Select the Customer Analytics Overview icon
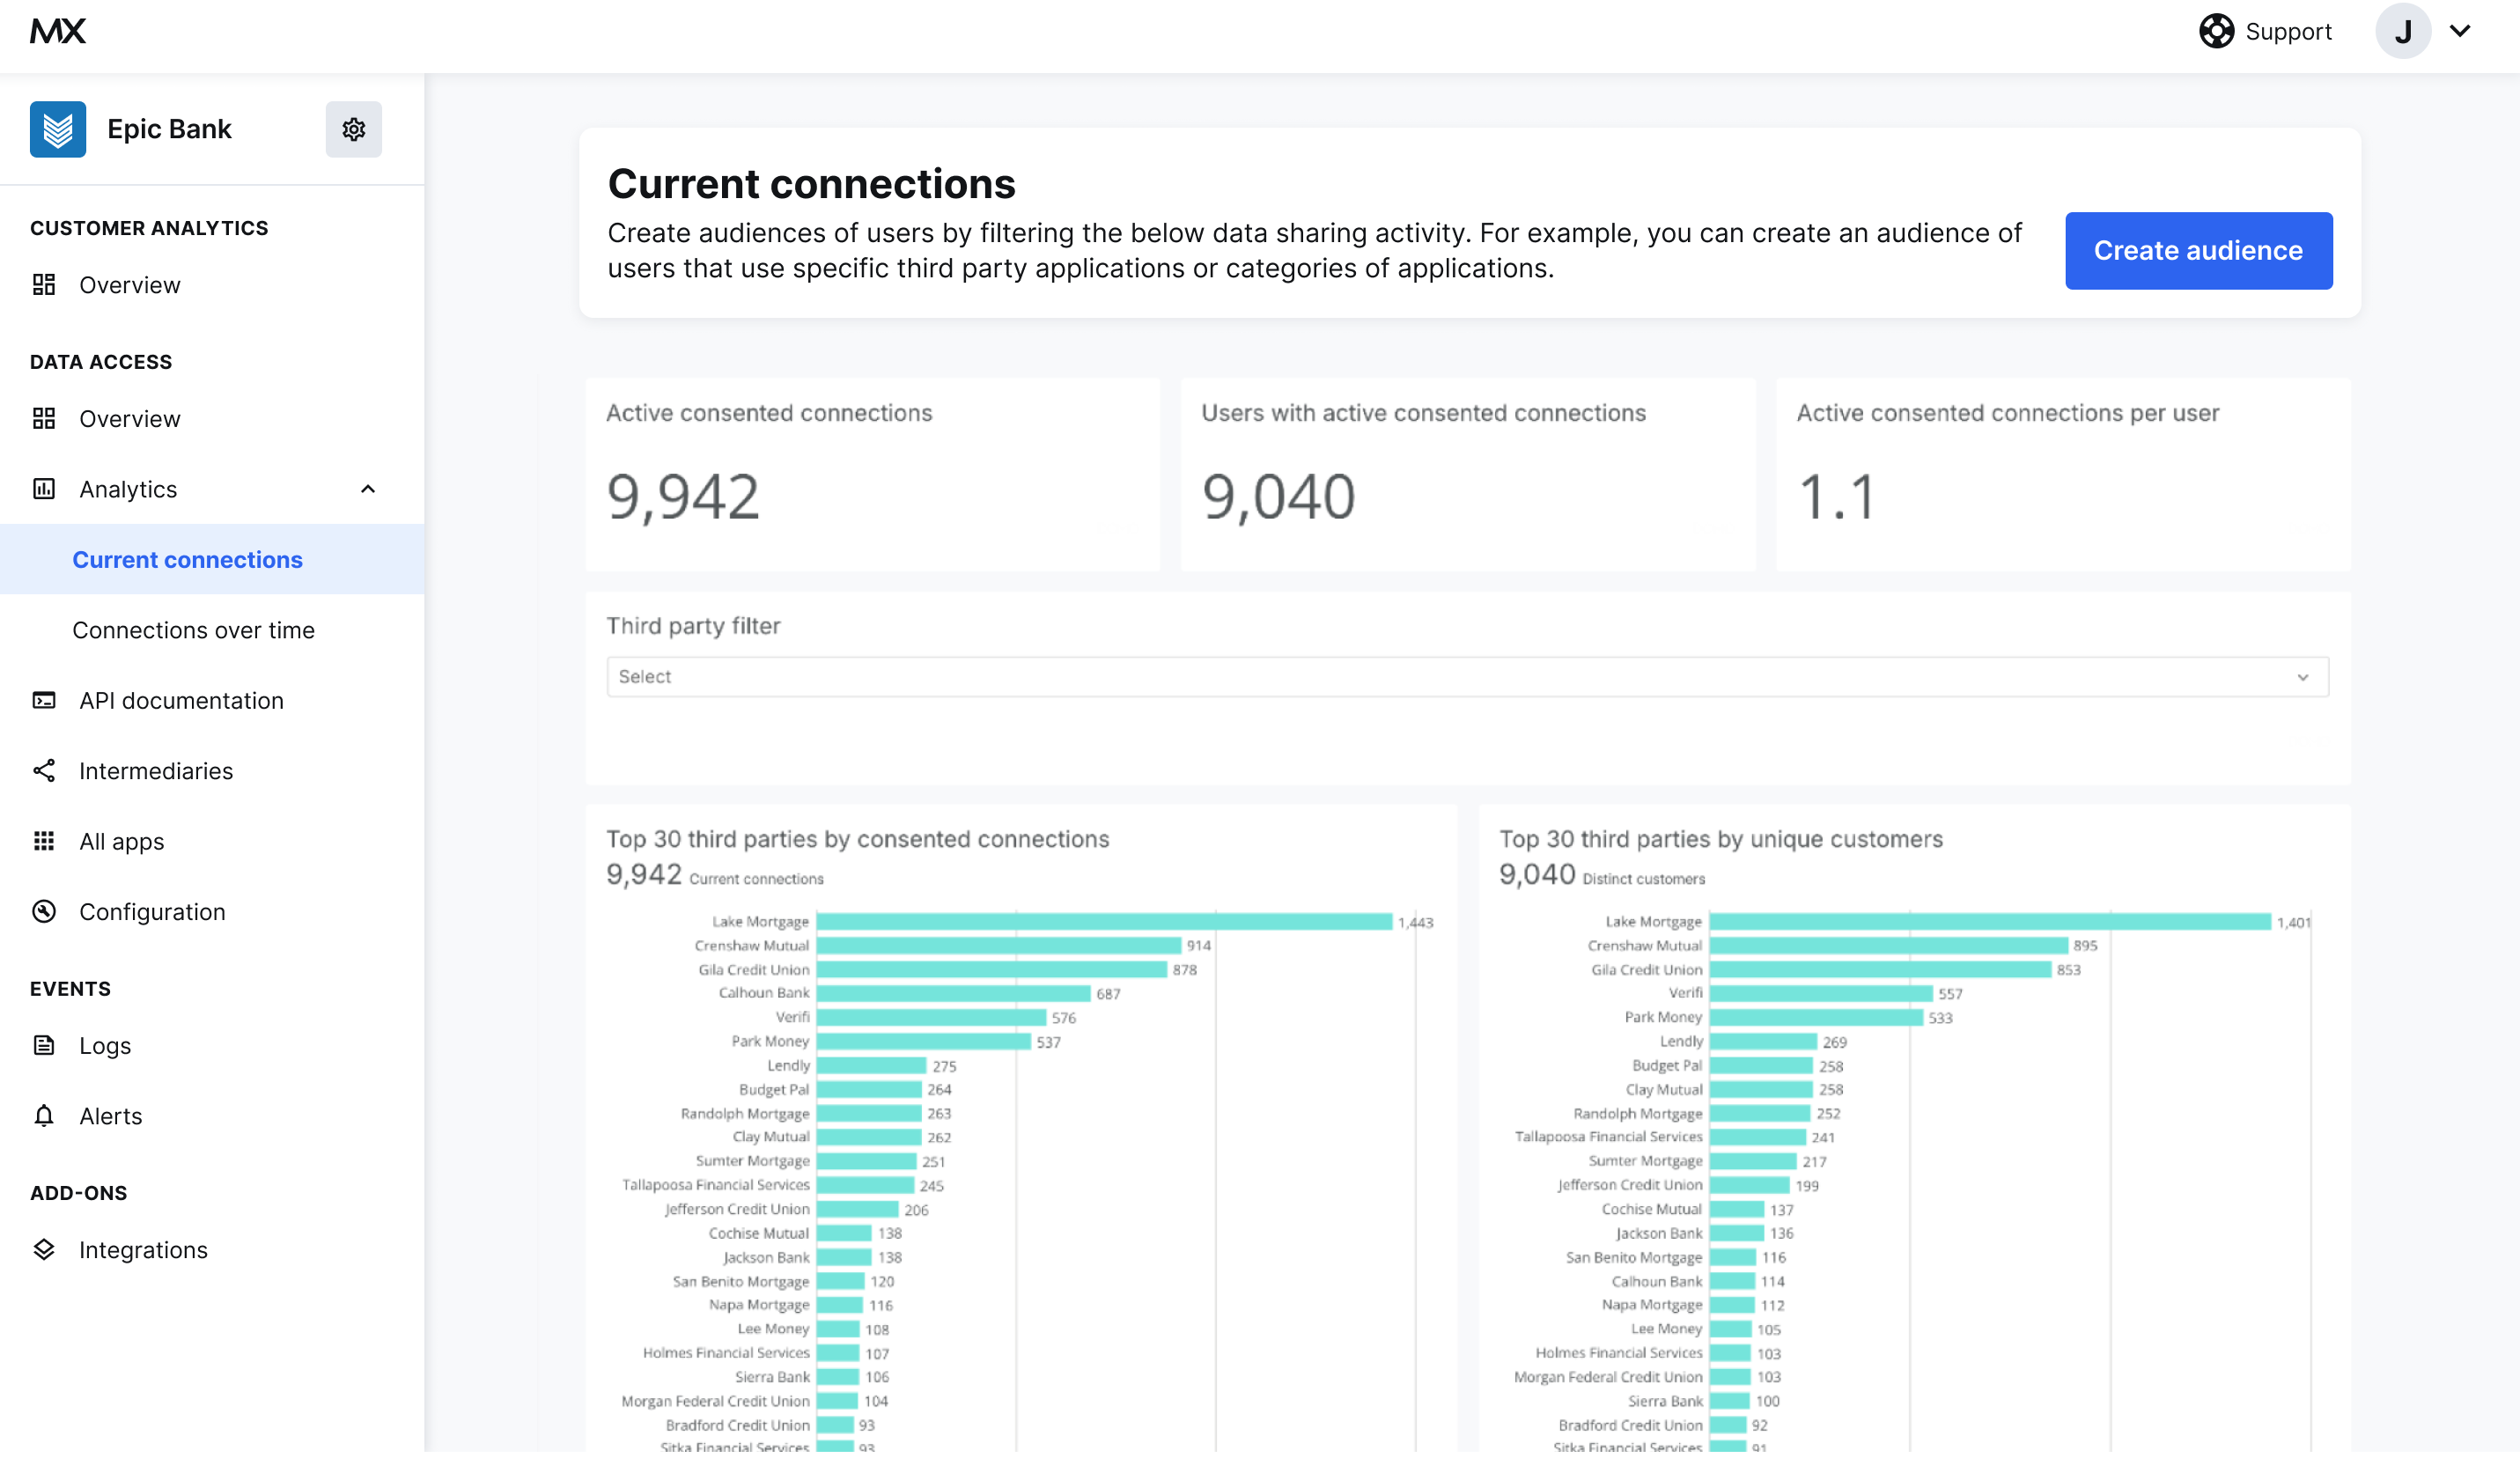 (44, 285)
